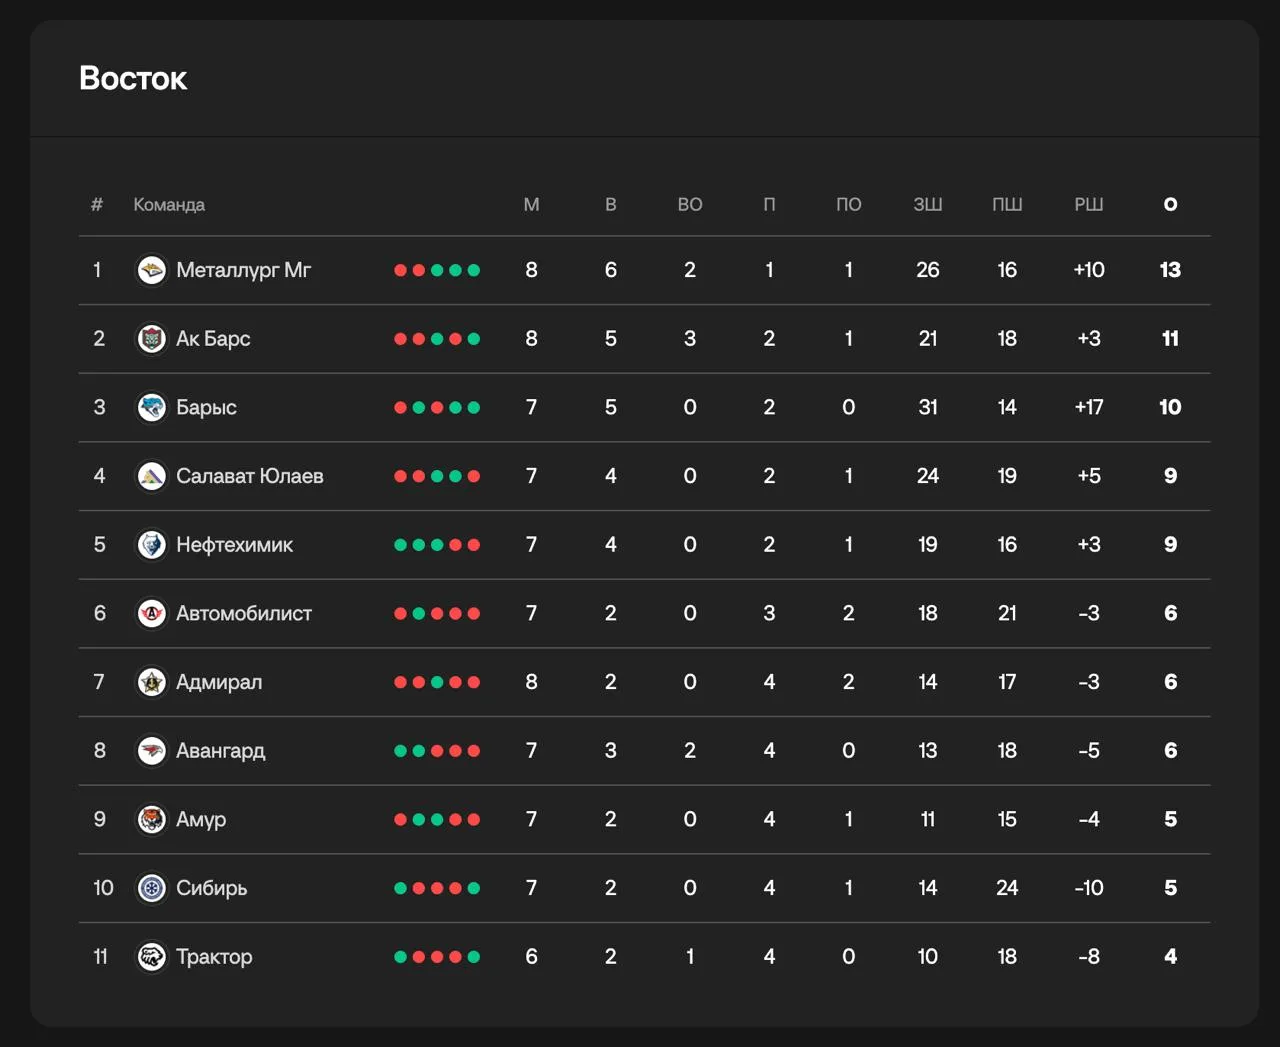Sort by the РШ goal difference header
1280x1047 pixels.
pyautogui.click(x=1088, y=204)
